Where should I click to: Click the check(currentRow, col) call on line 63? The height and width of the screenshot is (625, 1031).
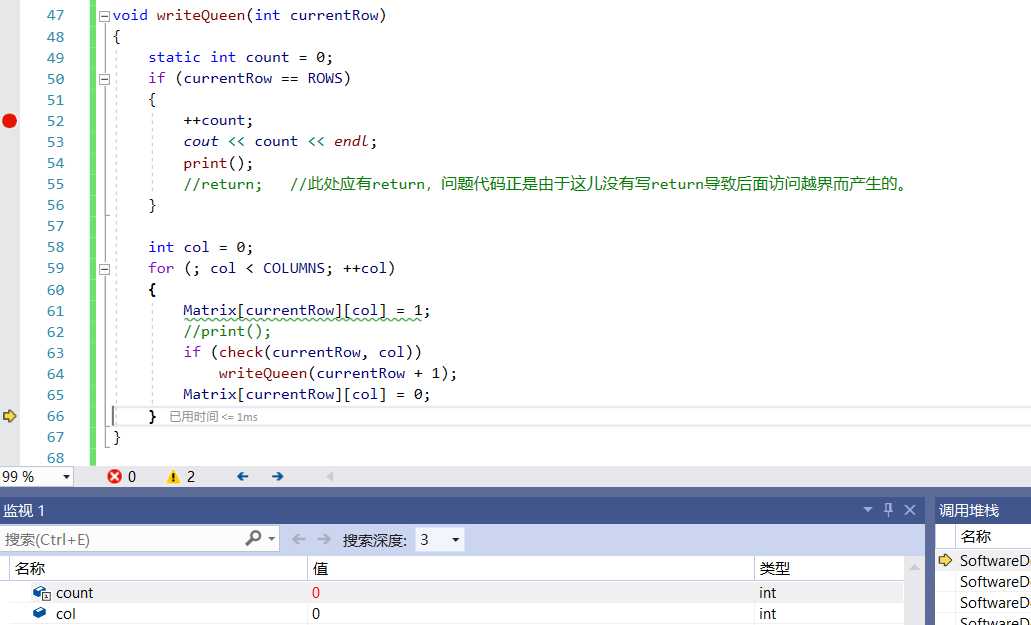tap(316, 353)
